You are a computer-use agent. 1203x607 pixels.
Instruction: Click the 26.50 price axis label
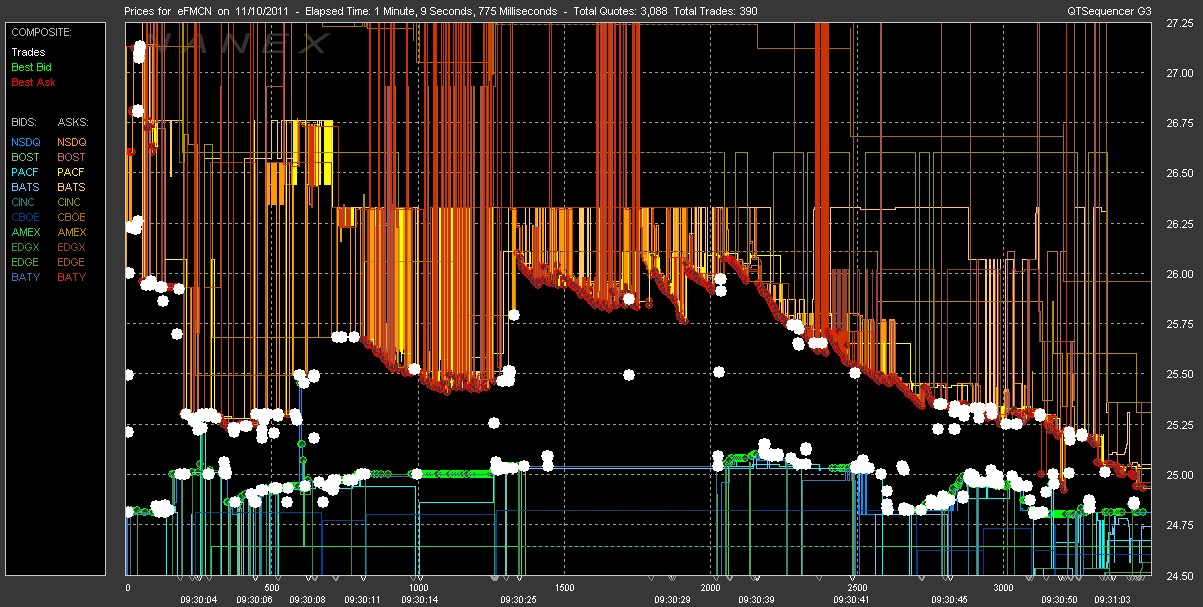(x=1179, y=173)
